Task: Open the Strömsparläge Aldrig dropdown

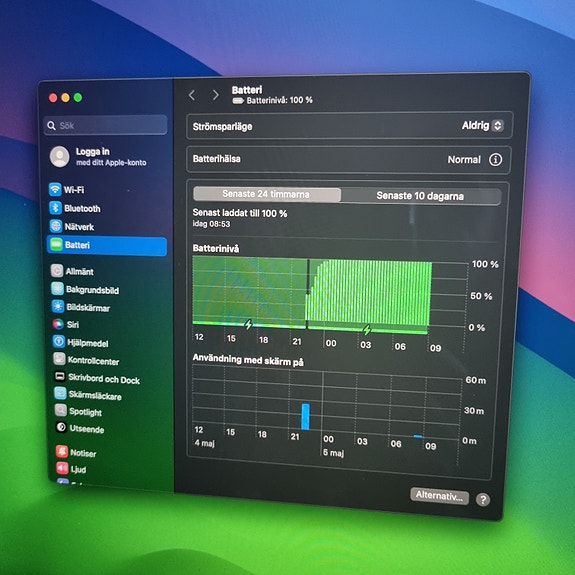Action: 482,125
